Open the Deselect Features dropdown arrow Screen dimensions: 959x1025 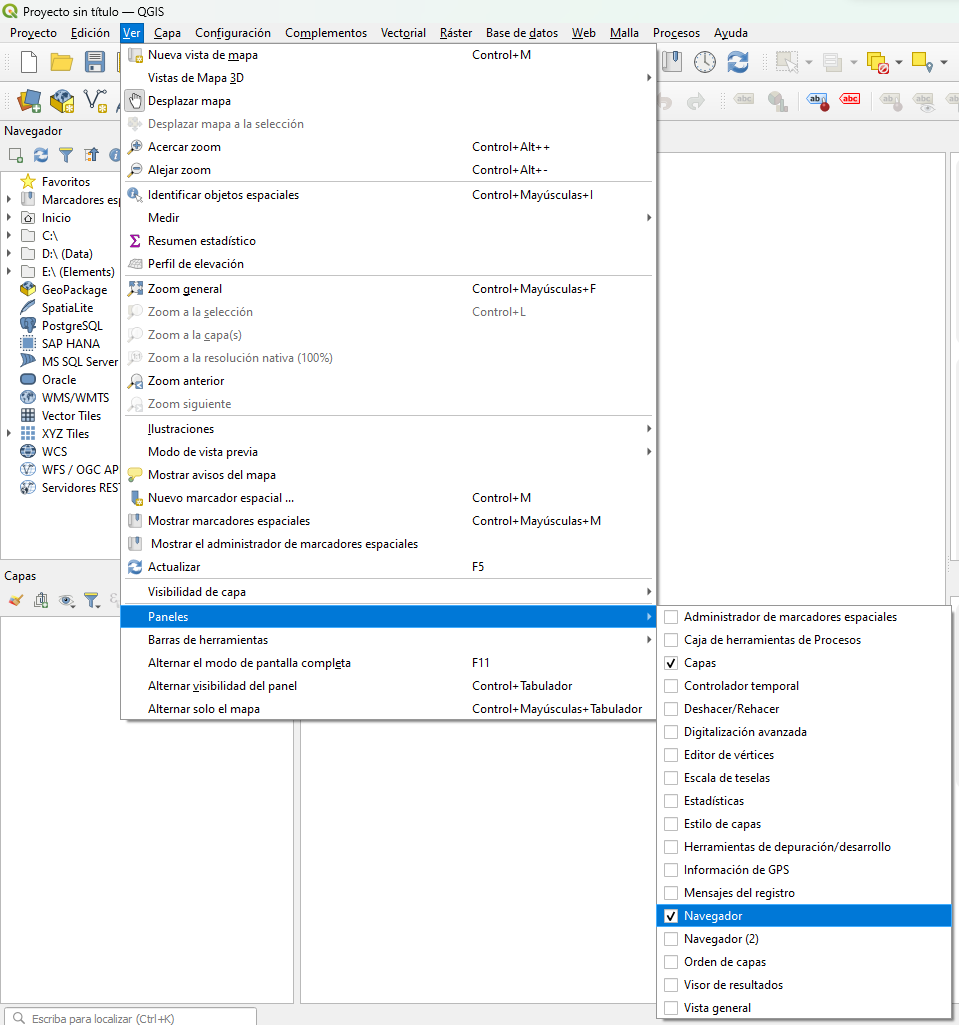click(899, 63)
